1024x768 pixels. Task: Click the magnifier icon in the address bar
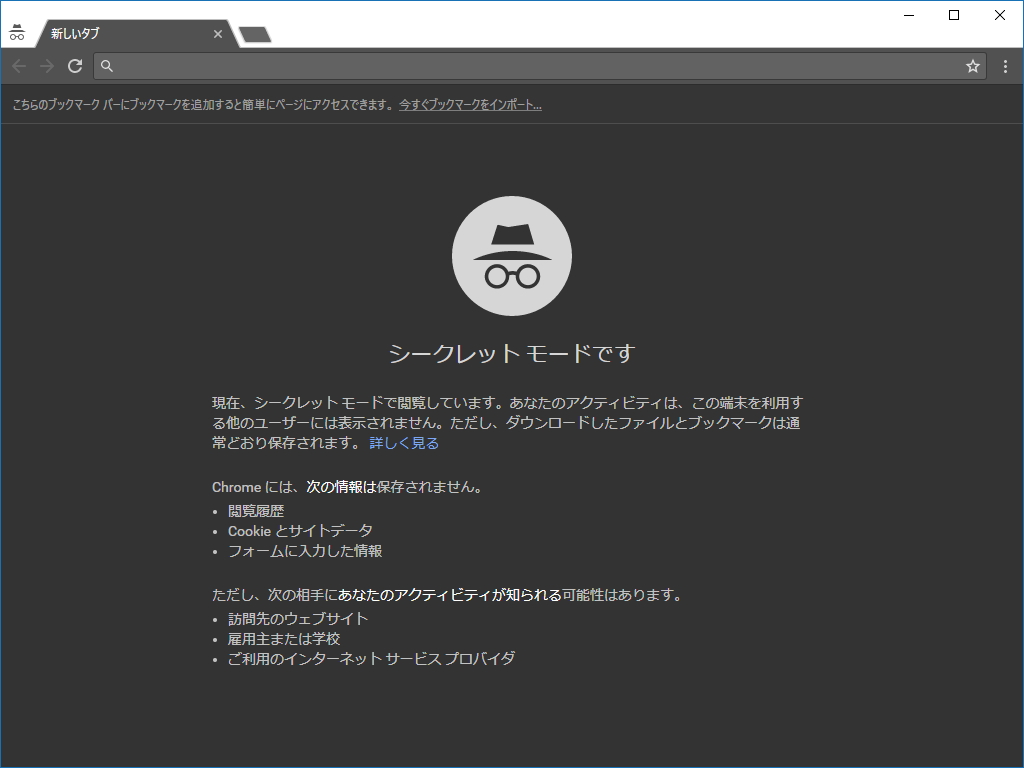[106, 66]
